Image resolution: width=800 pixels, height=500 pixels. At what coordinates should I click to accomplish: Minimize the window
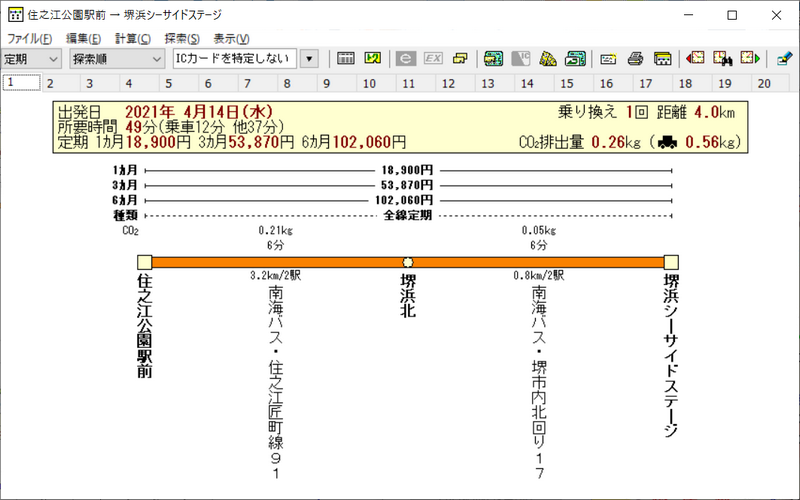pos(688,15)
